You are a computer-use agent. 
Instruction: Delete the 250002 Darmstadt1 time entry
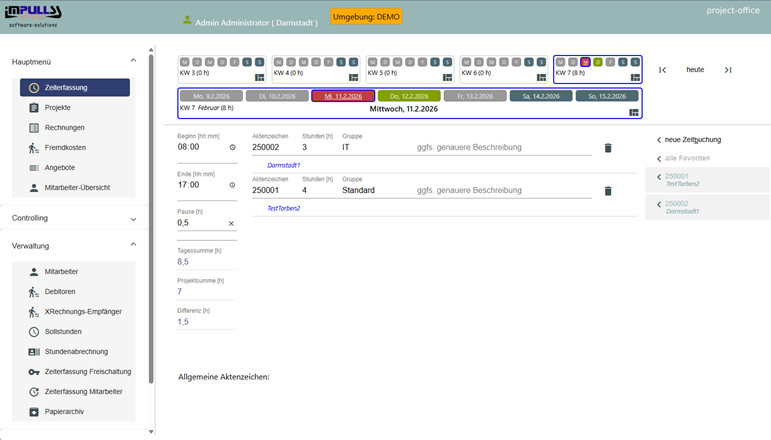pyautogui.click(x=607, y=148)
